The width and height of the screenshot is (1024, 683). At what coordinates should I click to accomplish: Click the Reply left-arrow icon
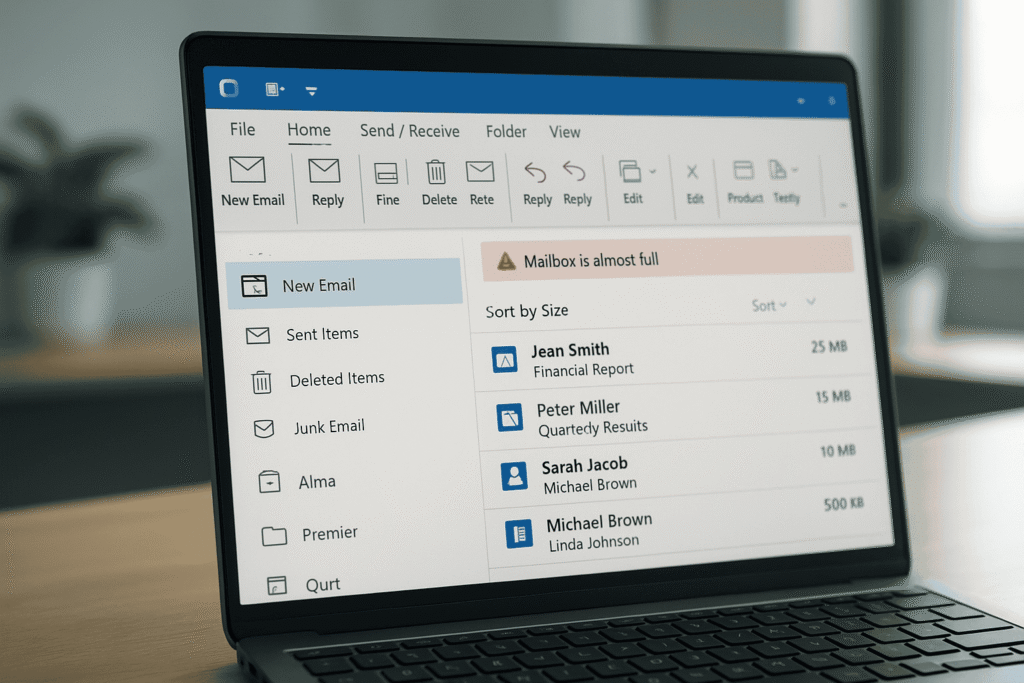tap(536, 173)
